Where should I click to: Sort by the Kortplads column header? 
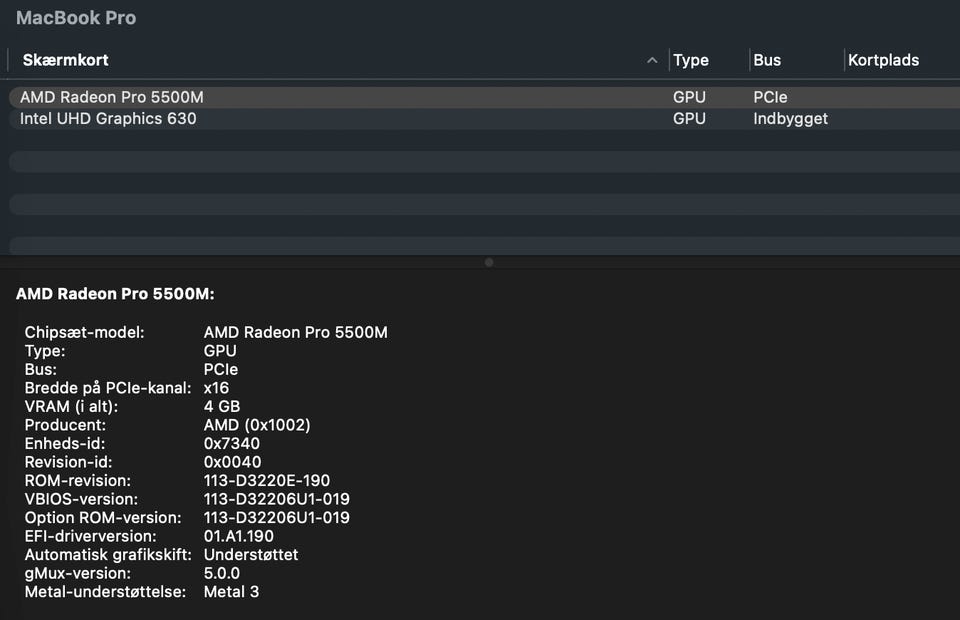coord(883,60)
